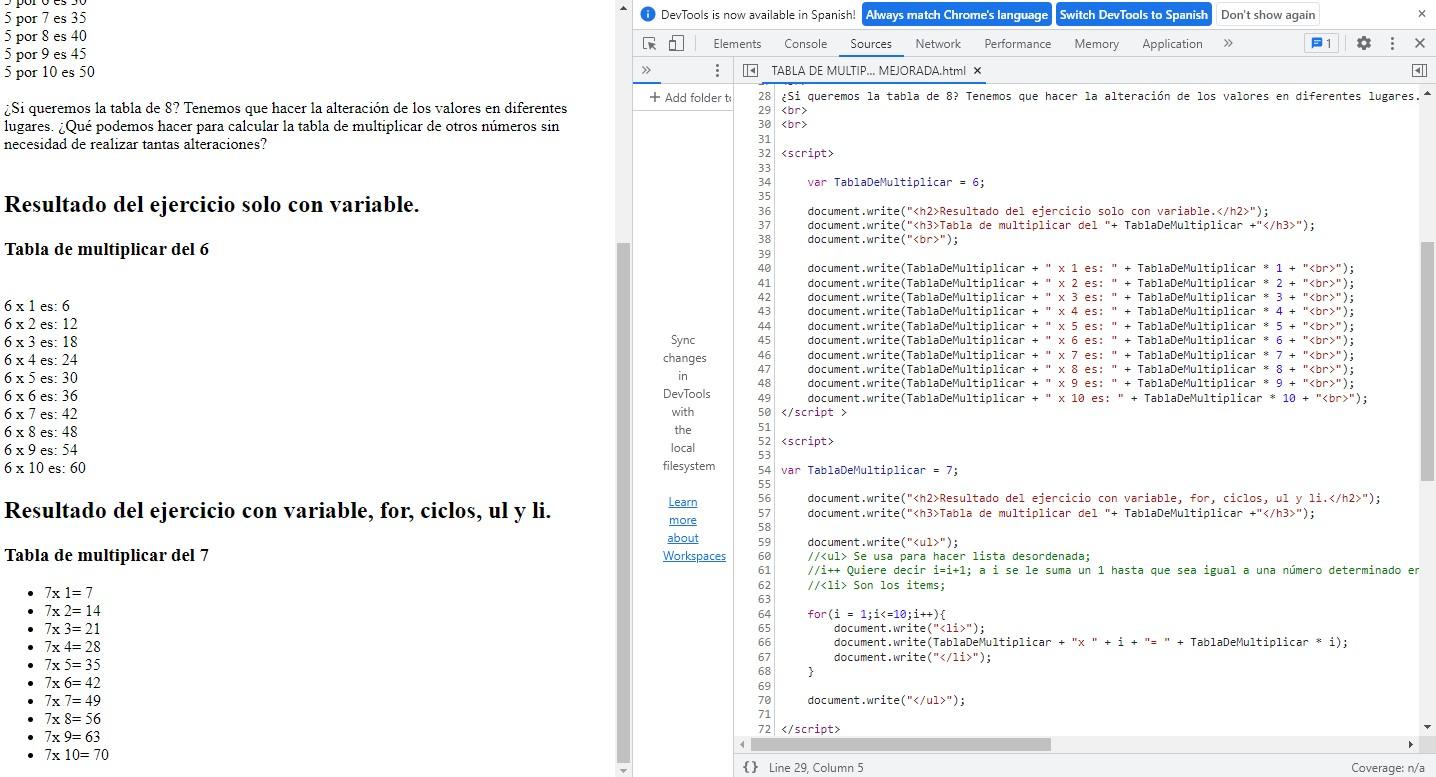Click heading 'Resultado del ejercicio solo con variable.'
Image resolution: width=1436 pixels, height=777 pixels.
[x=211, y=205]
